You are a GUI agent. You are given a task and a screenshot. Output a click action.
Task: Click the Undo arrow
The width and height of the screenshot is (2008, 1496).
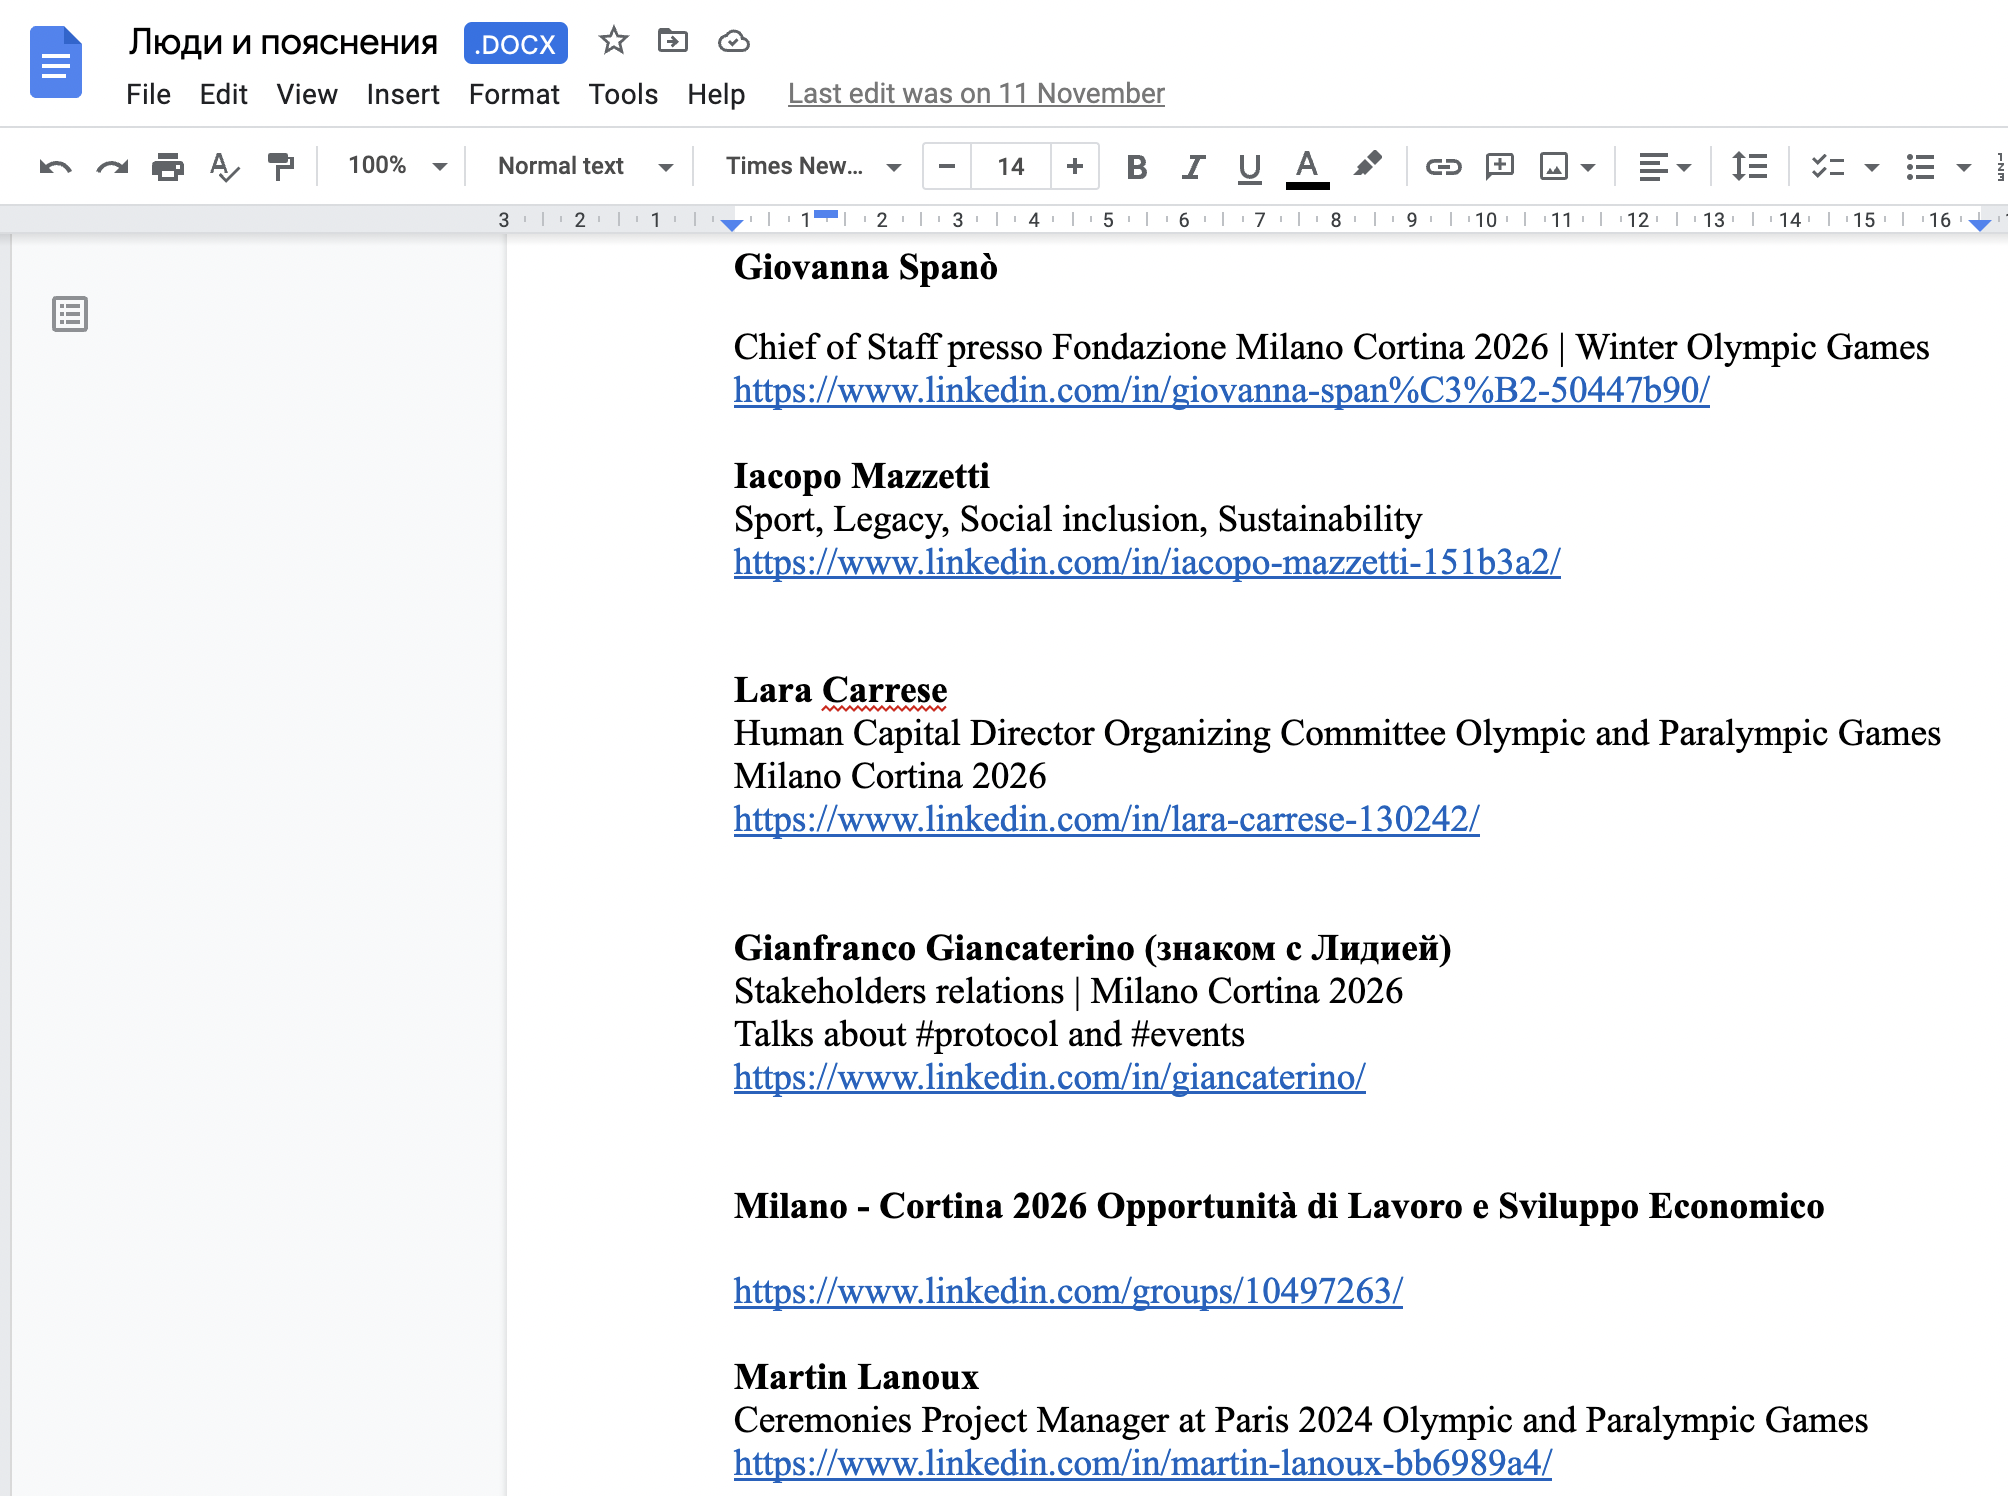55,166
